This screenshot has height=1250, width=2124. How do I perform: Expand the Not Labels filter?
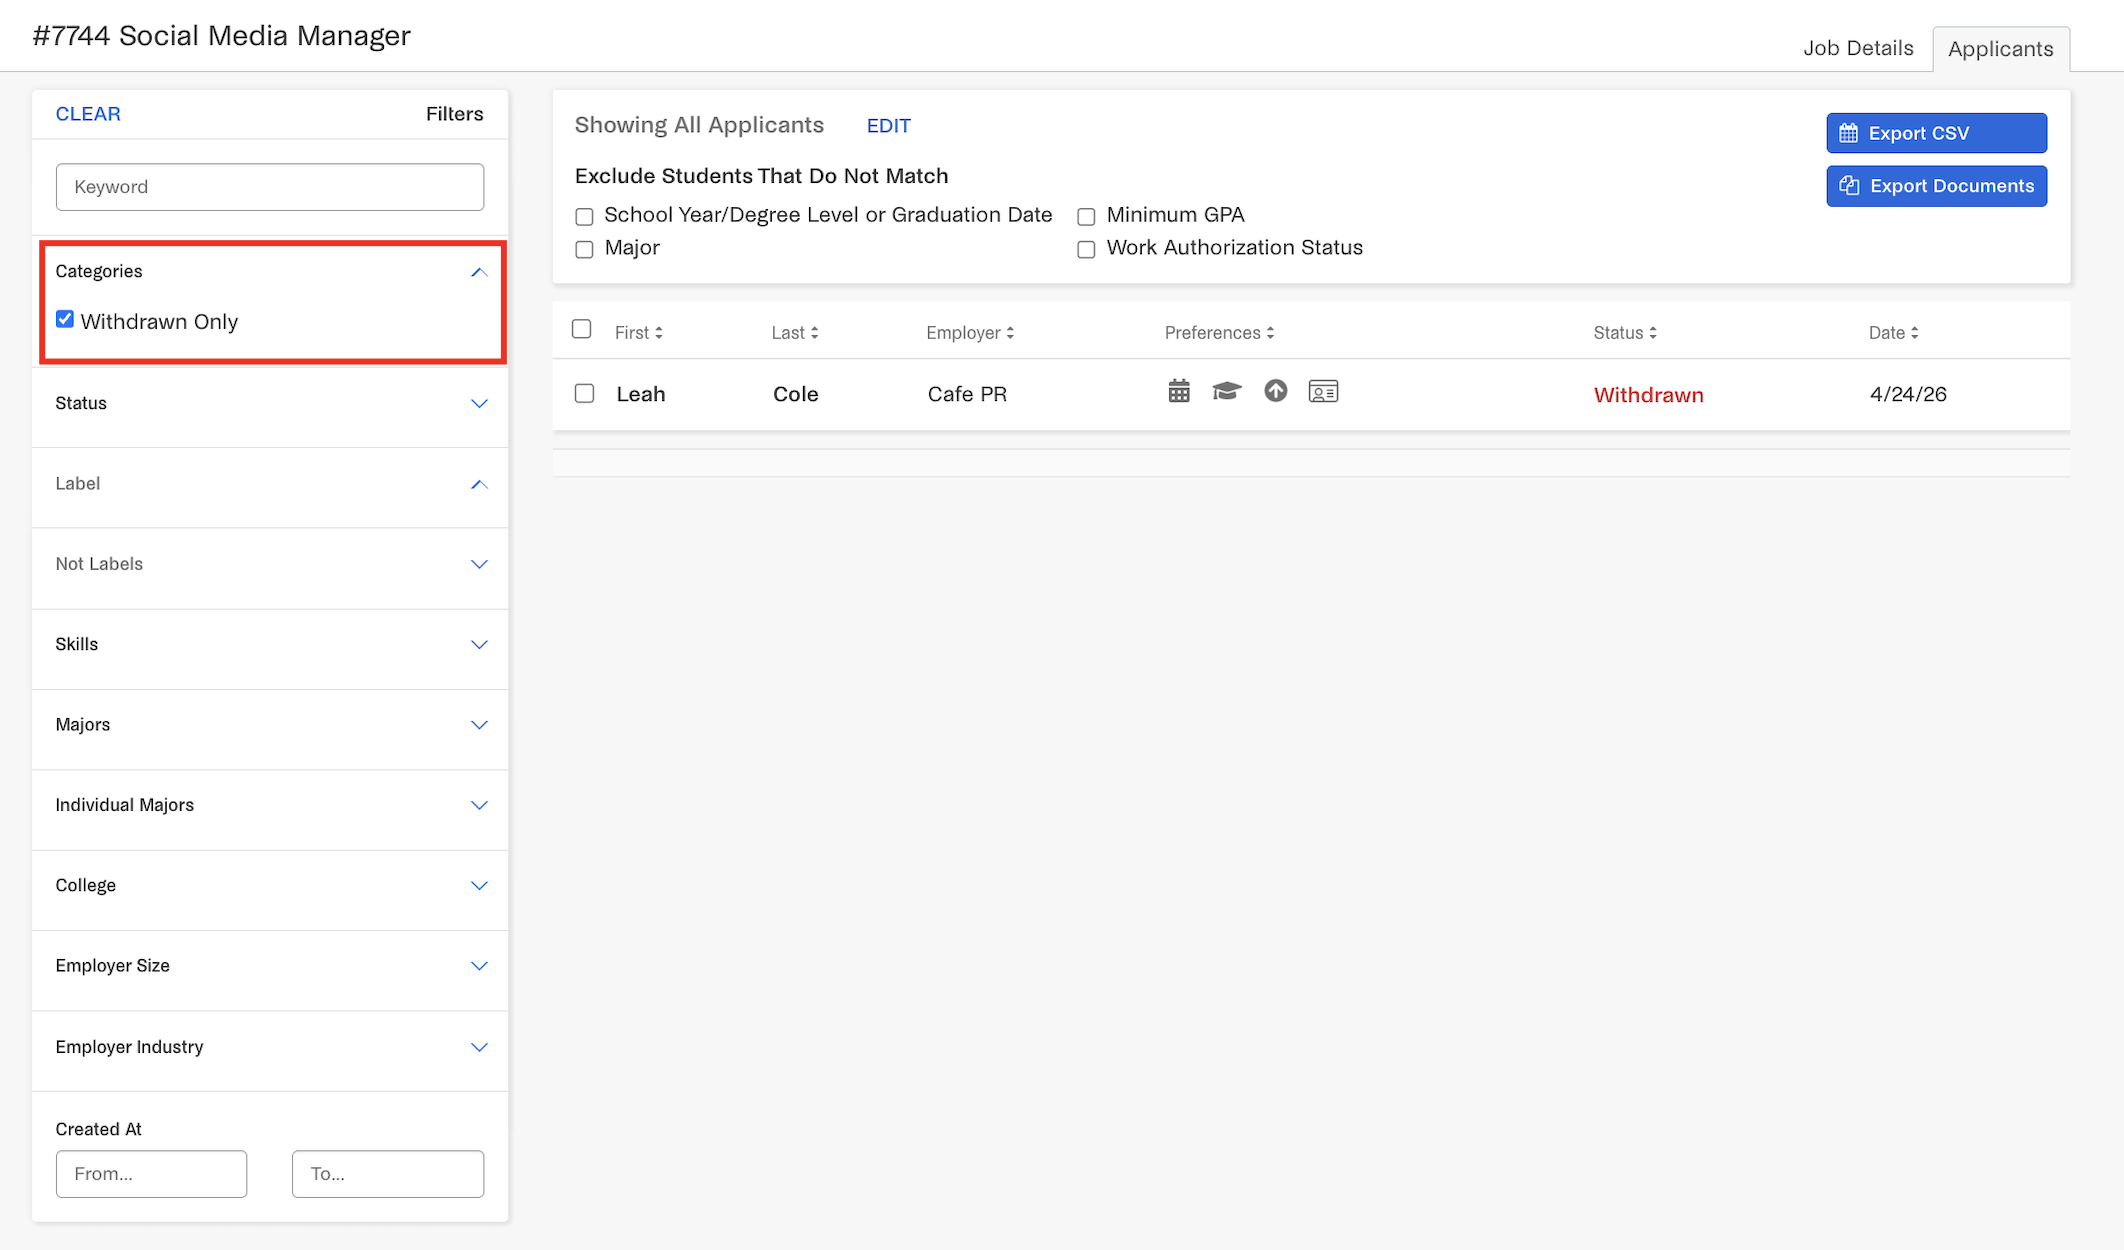[x=479, y=564]
